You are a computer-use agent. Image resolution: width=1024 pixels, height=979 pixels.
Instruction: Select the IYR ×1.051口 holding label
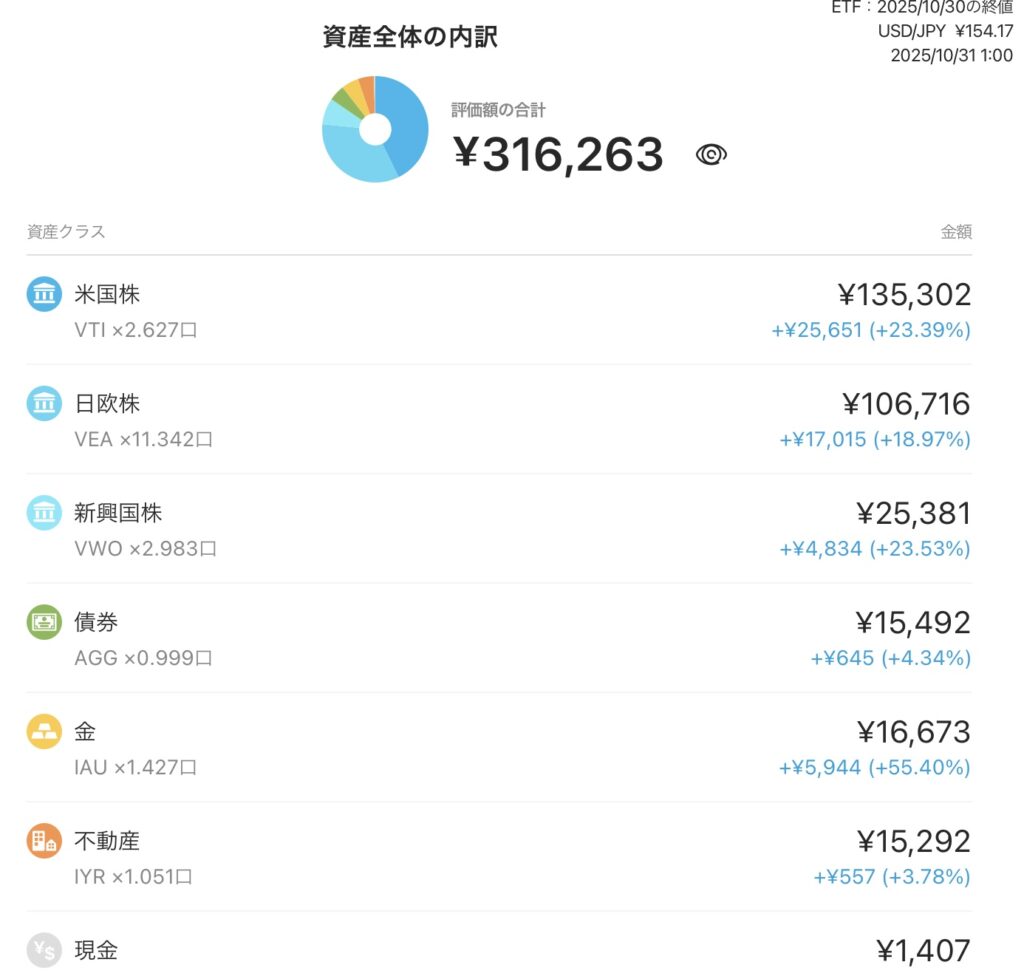pos(133,877)
